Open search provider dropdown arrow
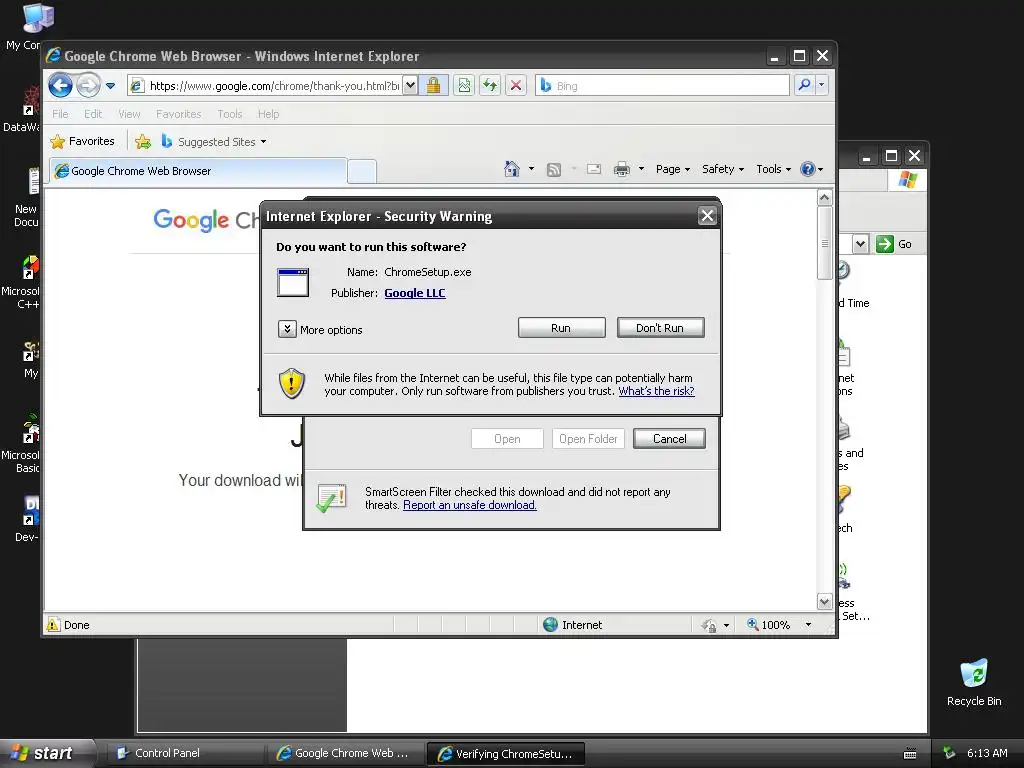Image resolution: width=1024 pixels, height=768 pixels. click(822, 85)
